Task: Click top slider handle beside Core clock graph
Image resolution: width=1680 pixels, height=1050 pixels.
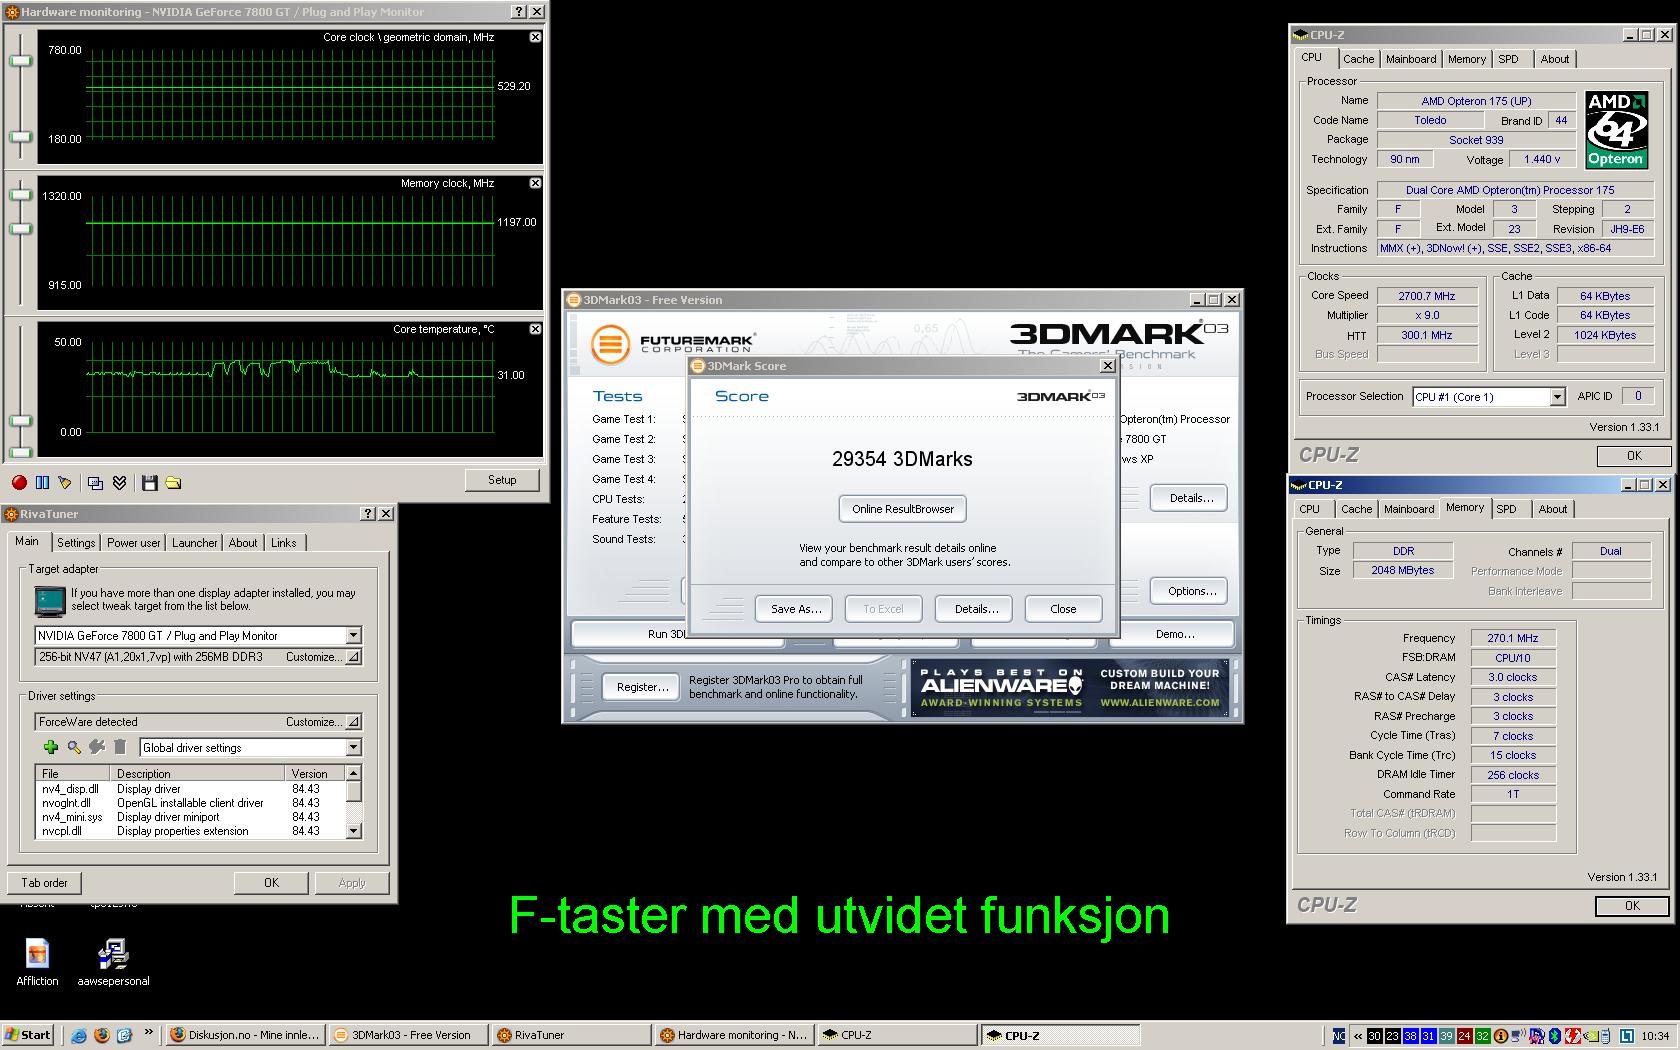Action: (20, 61)
